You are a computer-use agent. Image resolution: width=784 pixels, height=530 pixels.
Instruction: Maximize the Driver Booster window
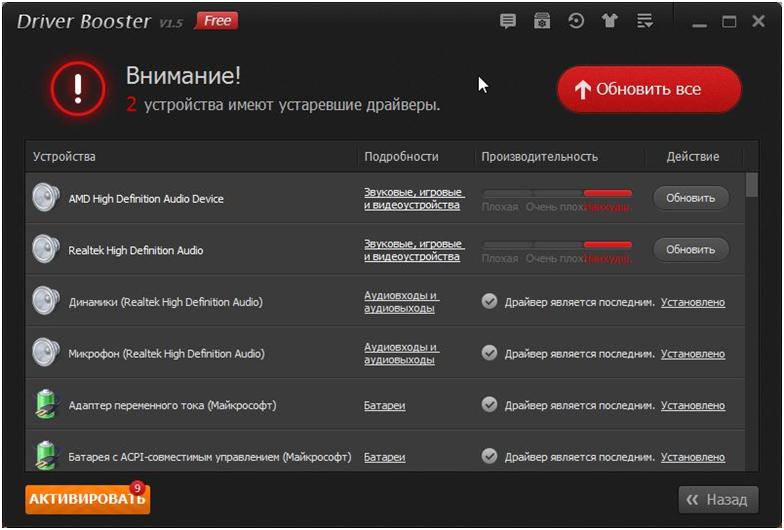click(729, 22)
